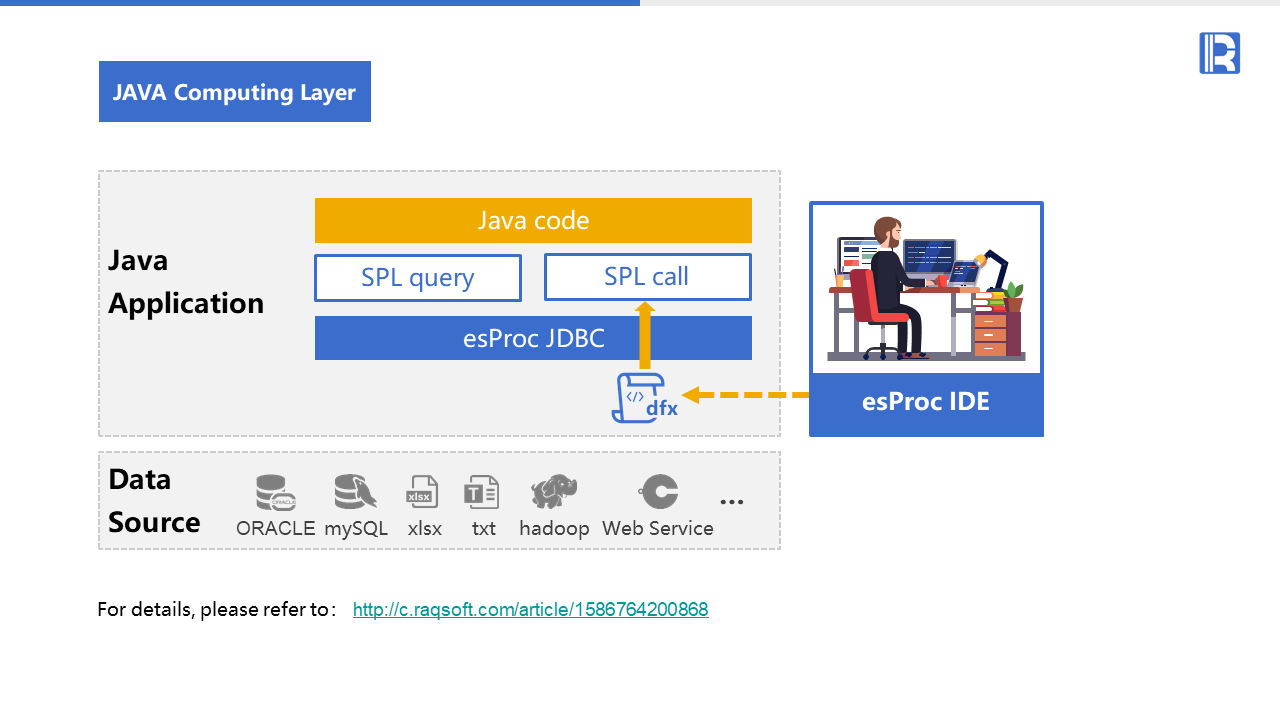The height and width of the screenshot is (720, 1280).
Task: Click the SPL query box
Action: click(x=418, y=278)
